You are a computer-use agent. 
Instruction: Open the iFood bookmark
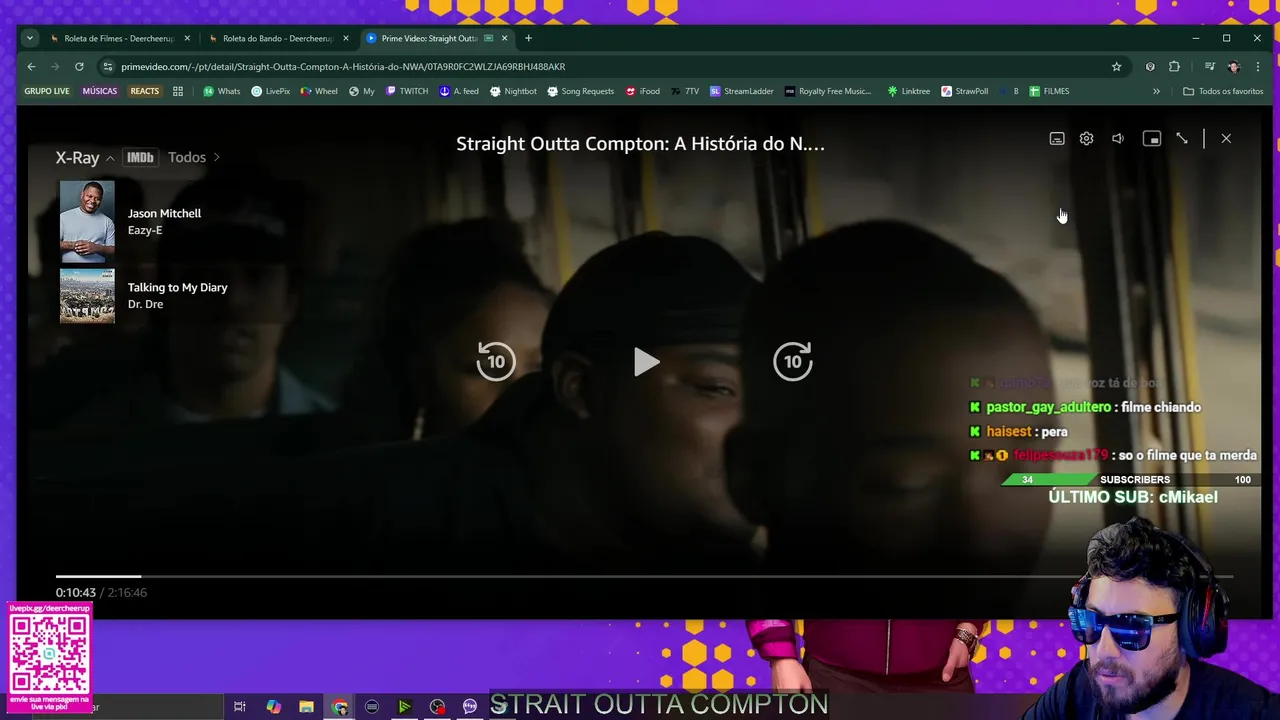[643, 91]
